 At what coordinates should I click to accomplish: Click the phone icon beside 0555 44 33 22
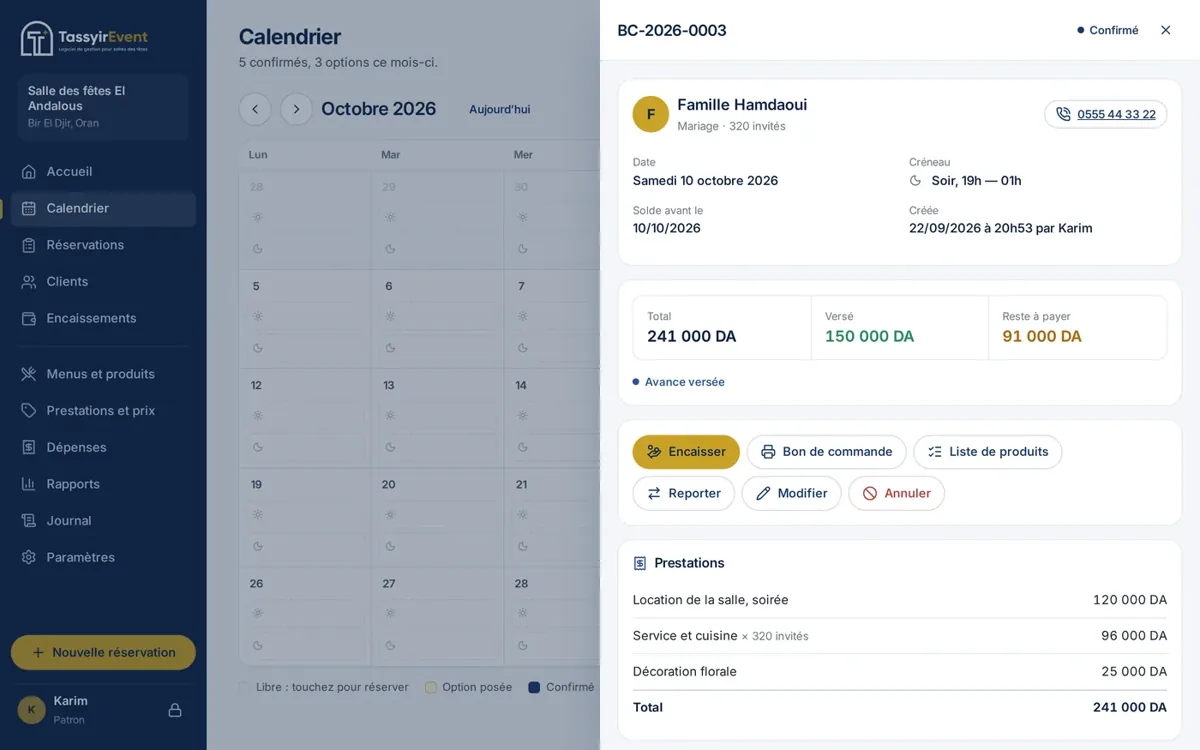[x=1063, y=114]
